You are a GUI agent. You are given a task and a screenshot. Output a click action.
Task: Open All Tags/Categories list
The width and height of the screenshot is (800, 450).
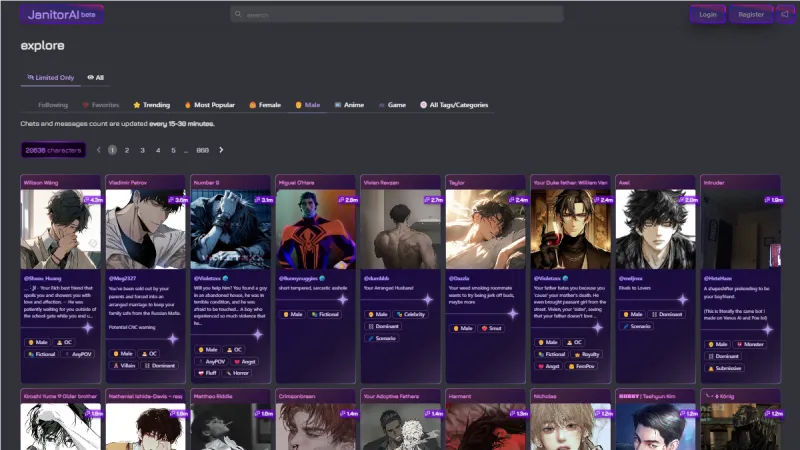click(454, 105)
